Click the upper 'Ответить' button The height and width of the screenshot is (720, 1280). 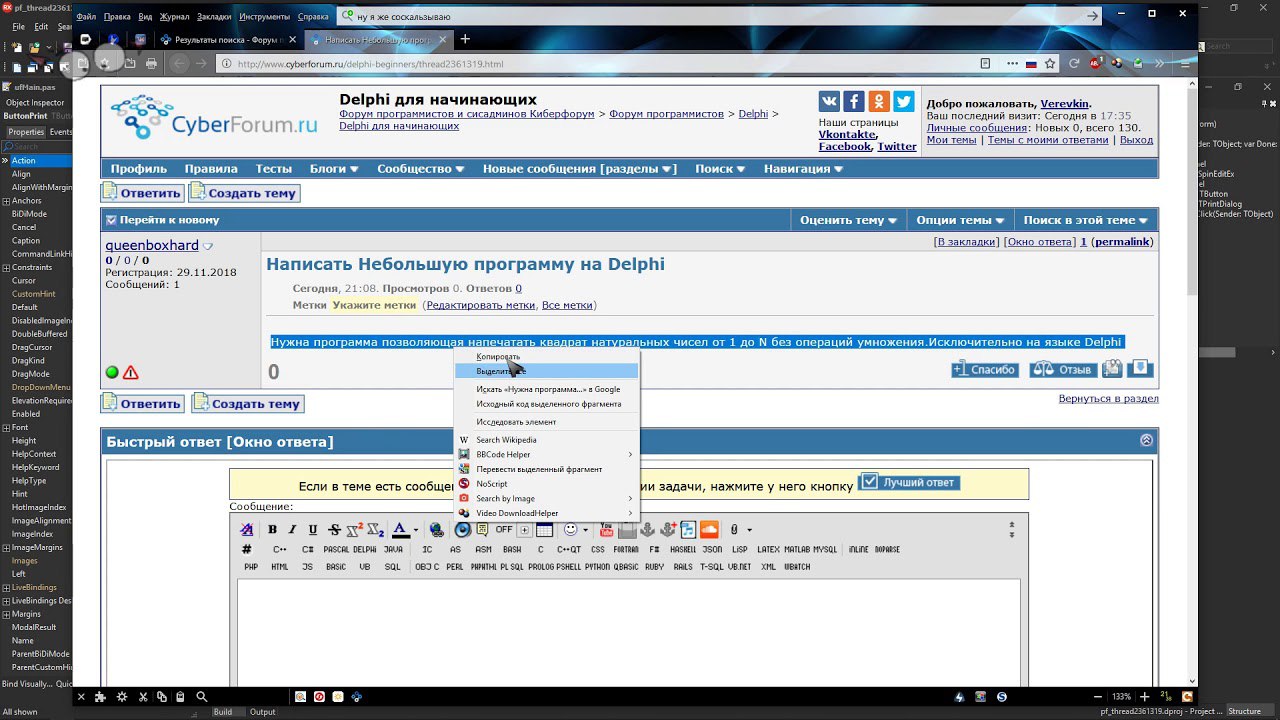click(x=142, y=193)
